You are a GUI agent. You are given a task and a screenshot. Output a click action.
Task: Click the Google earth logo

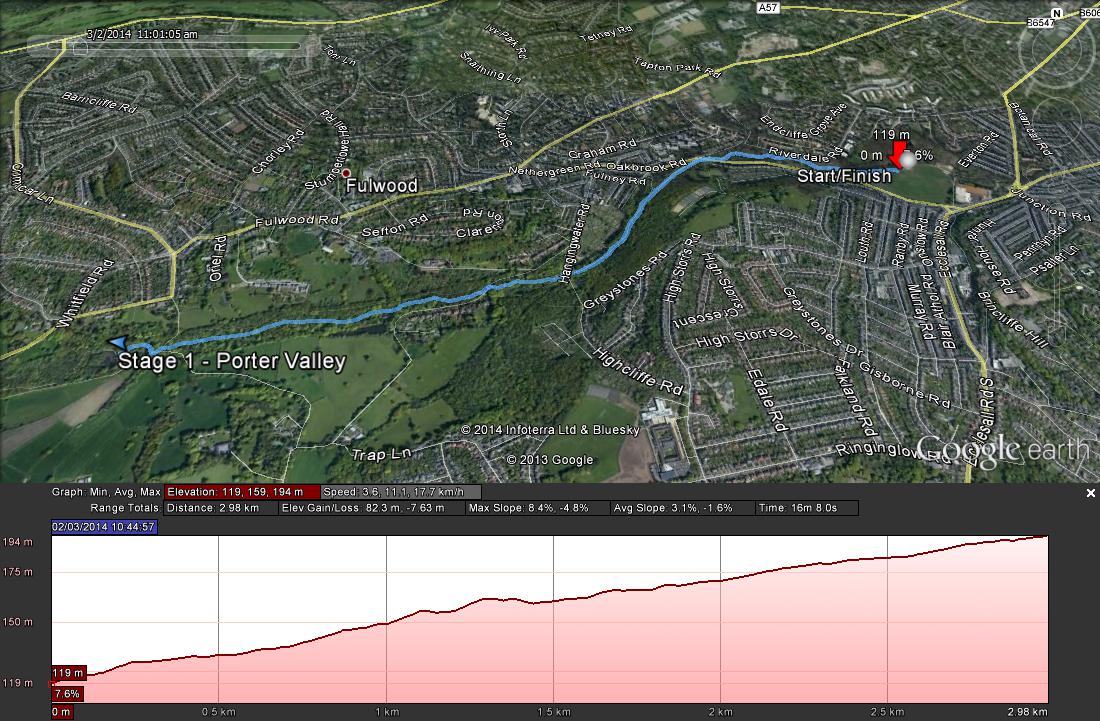click(1002, 450)
